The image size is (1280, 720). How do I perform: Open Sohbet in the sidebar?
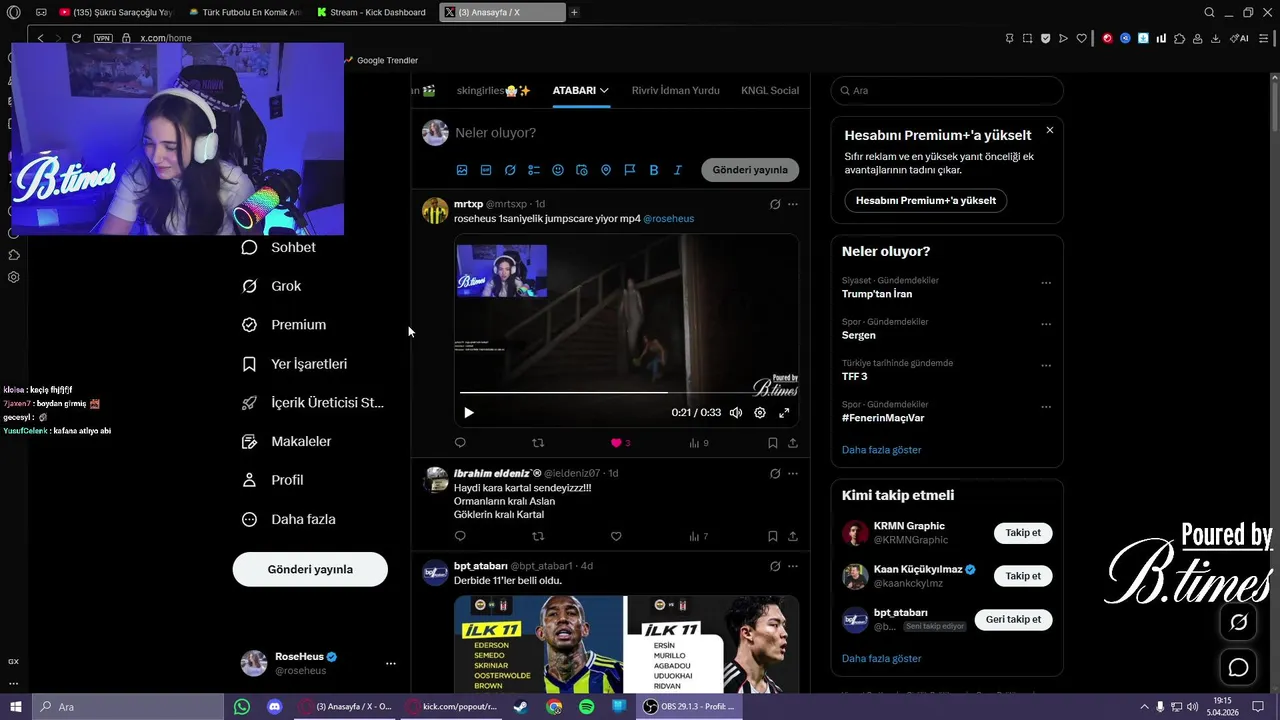pyautogui.click(x=280, y=247)
